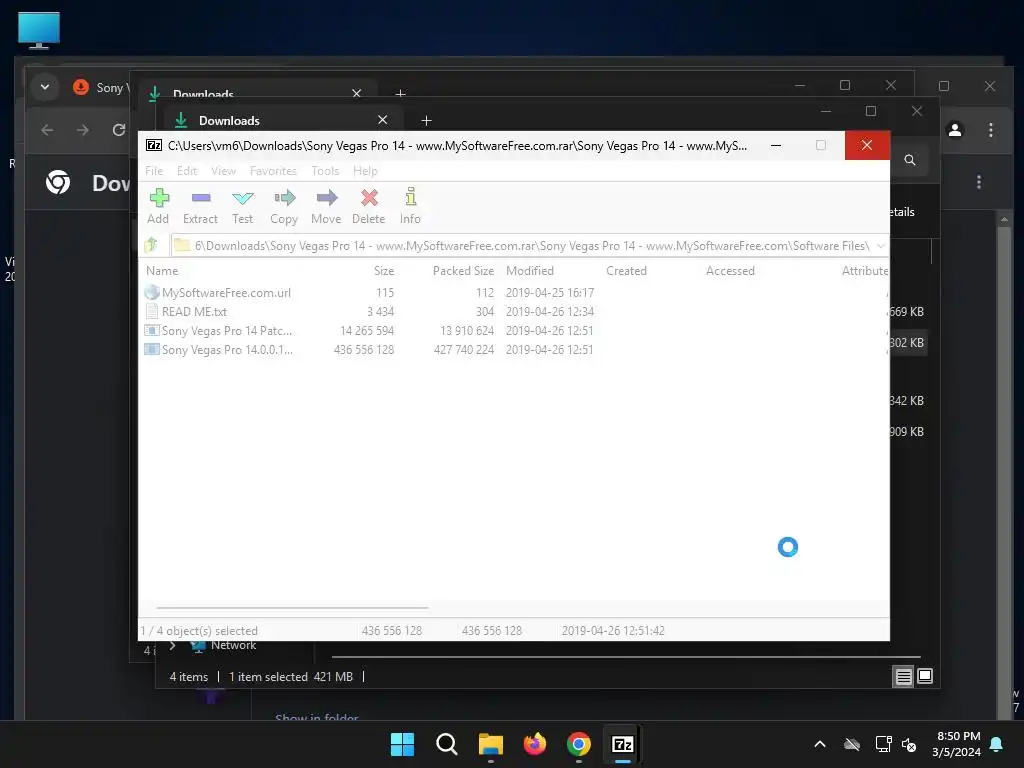Screen dimensions: 1024x768
Task: Click the muted volume tray icon
Action: point(909,744)
